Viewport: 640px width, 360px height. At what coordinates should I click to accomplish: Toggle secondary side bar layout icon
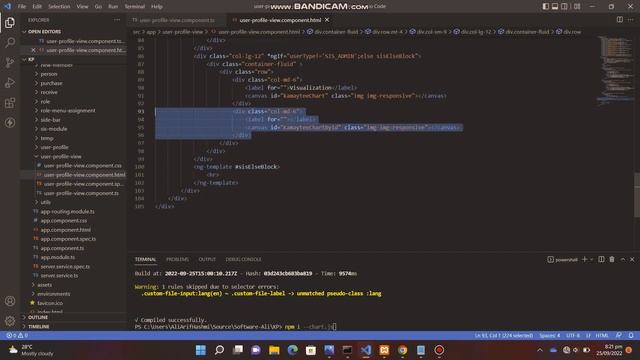point(564,7)
